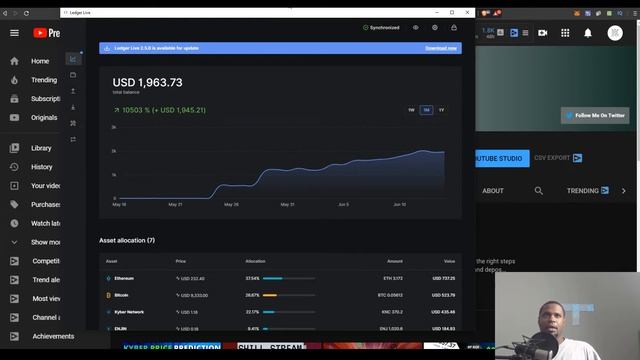Lock Ledger Live with padlock icon
The image size is (640, 360).
coord(454,28)
